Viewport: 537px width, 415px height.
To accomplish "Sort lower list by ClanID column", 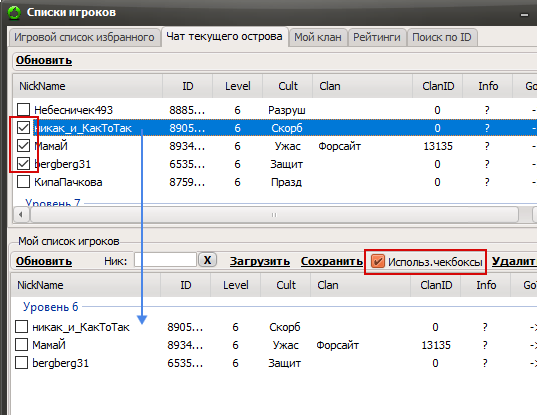I will click(x=436, y=285).
